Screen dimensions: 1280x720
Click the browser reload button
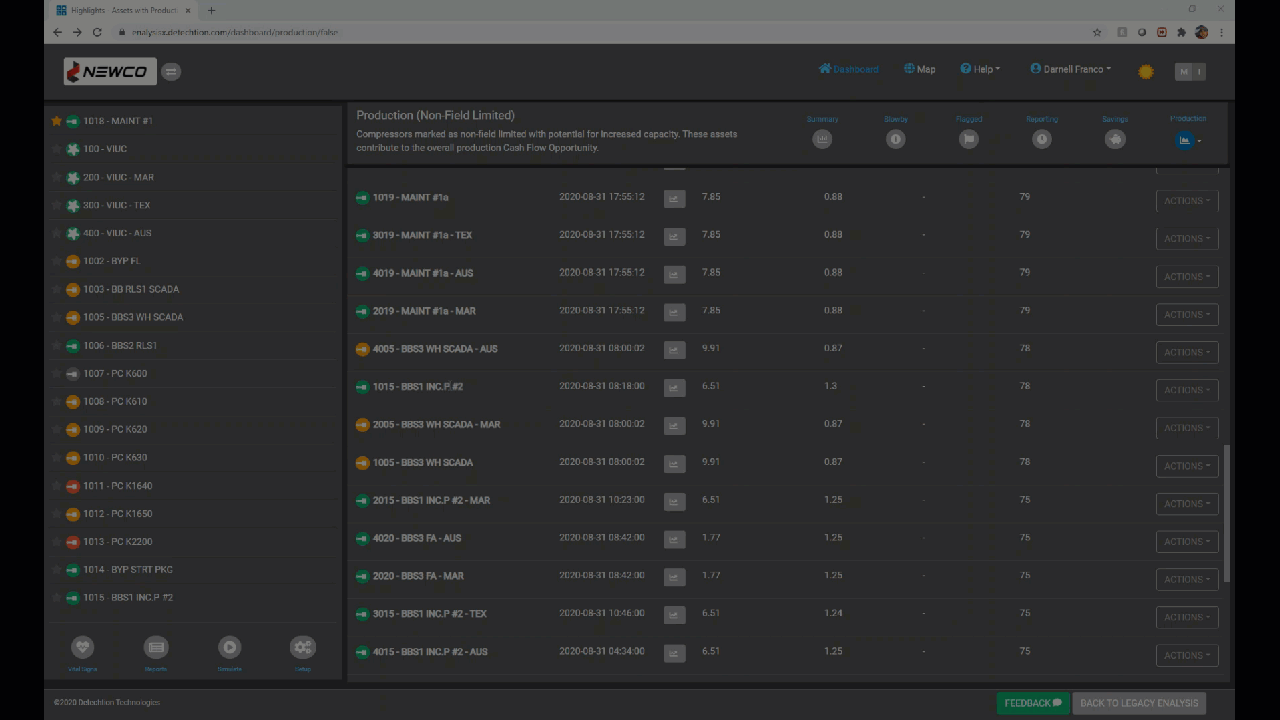[x=97, y=32]
